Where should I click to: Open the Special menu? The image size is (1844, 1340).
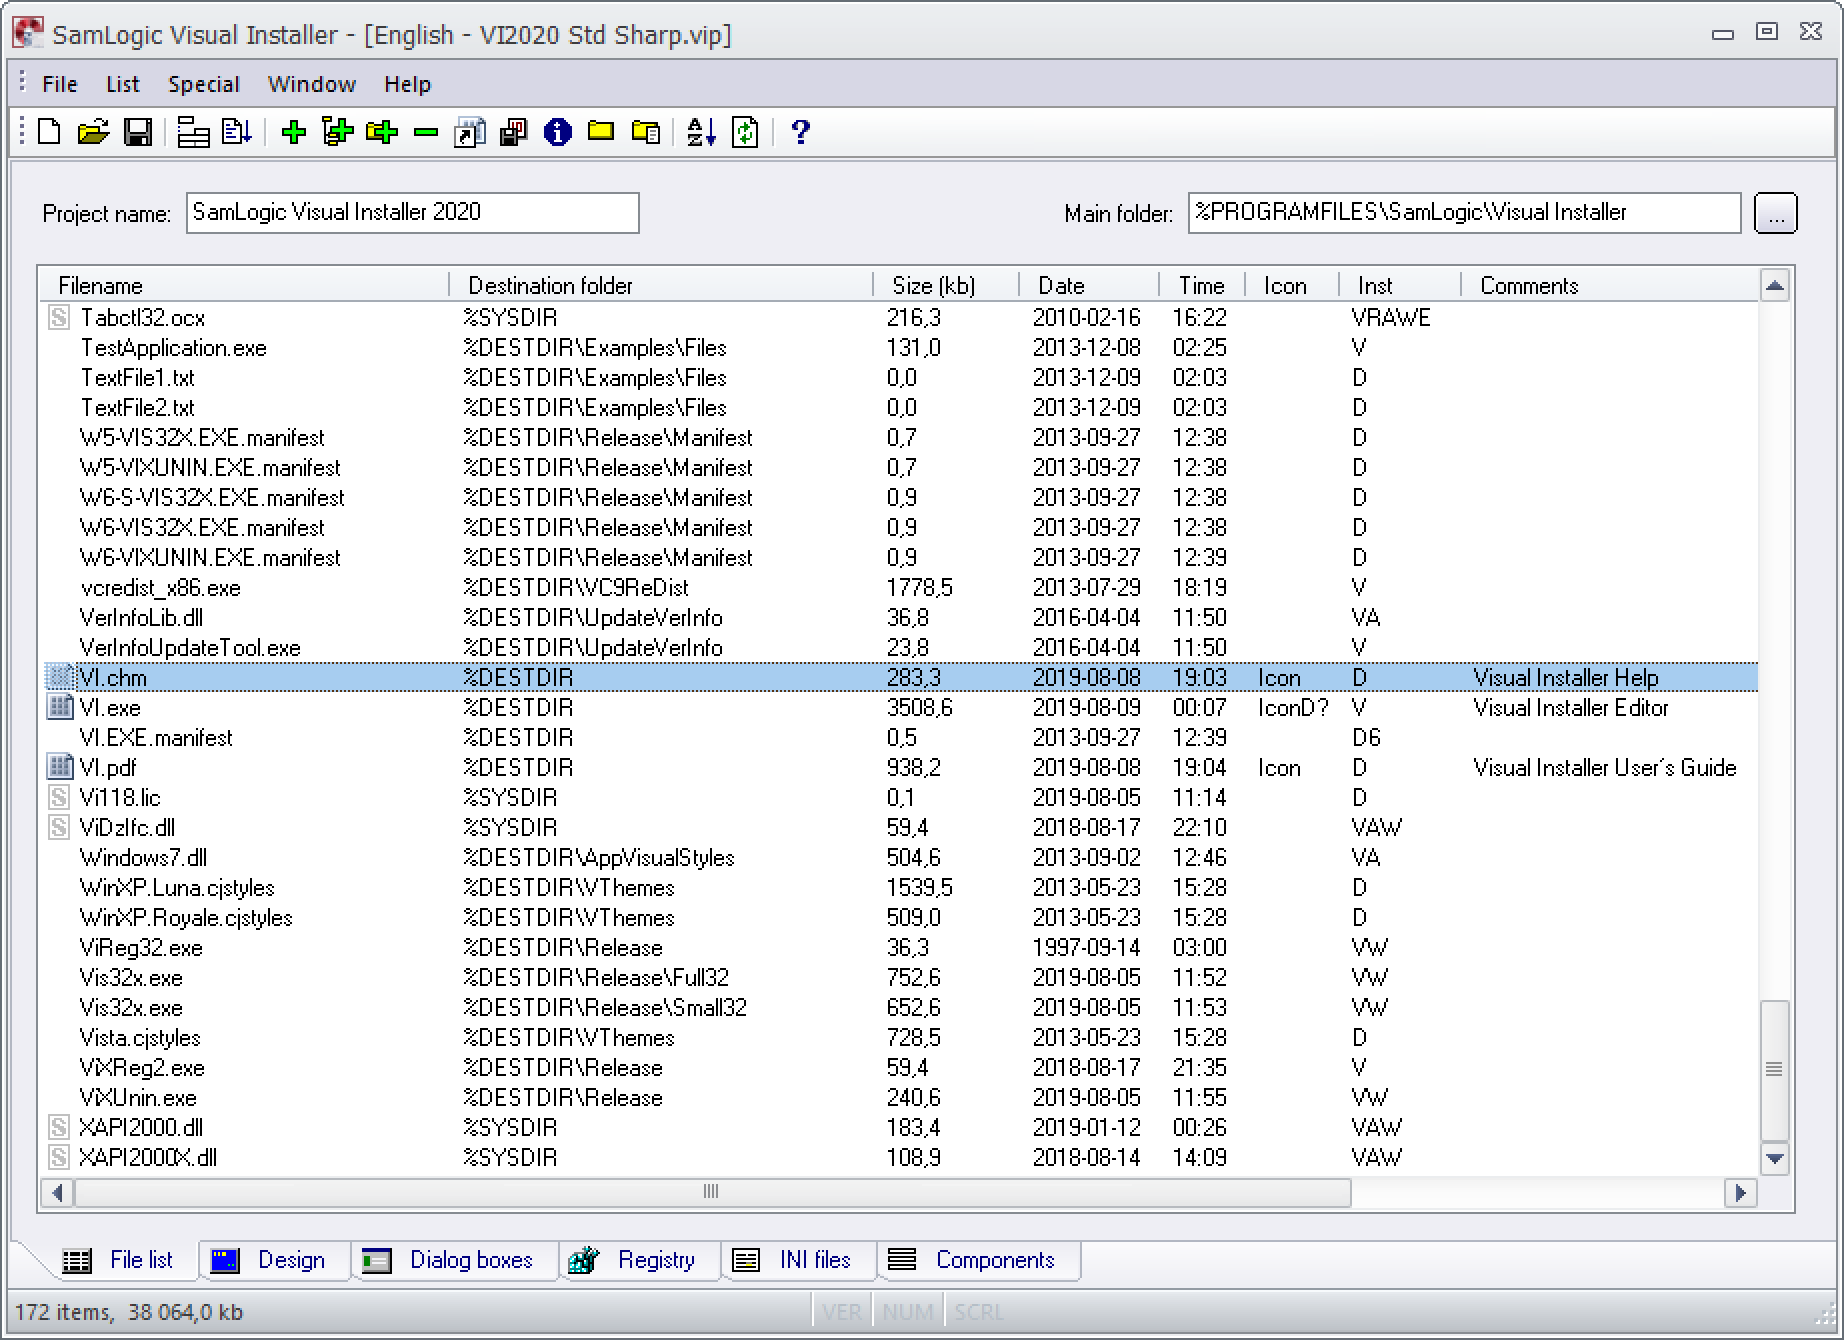point(204,84)
